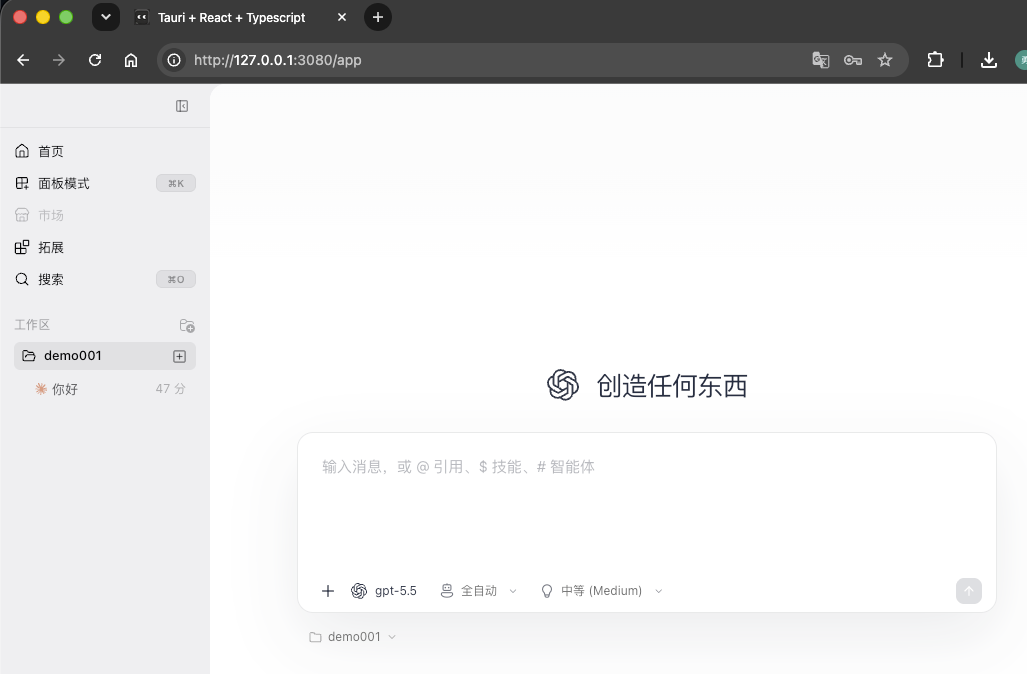1027x674 pixels.
Task: Open the demo001 folder dropdown below input
Action: click(352, 637)
